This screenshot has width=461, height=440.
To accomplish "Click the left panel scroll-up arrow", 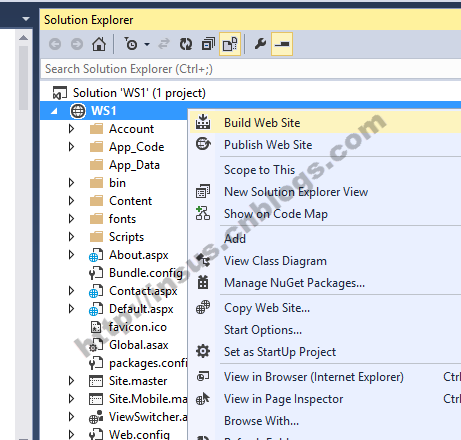I will [23, 38].
